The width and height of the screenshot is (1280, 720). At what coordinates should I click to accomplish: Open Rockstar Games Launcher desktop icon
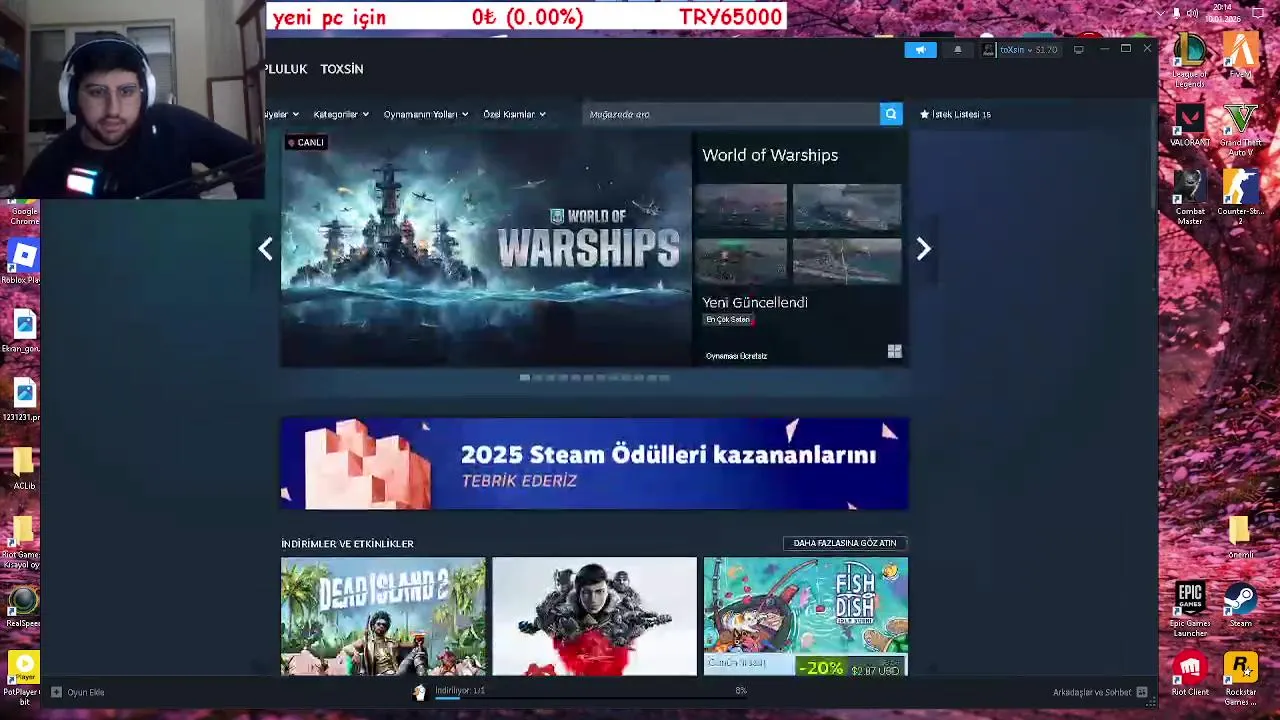(1241, 678)
